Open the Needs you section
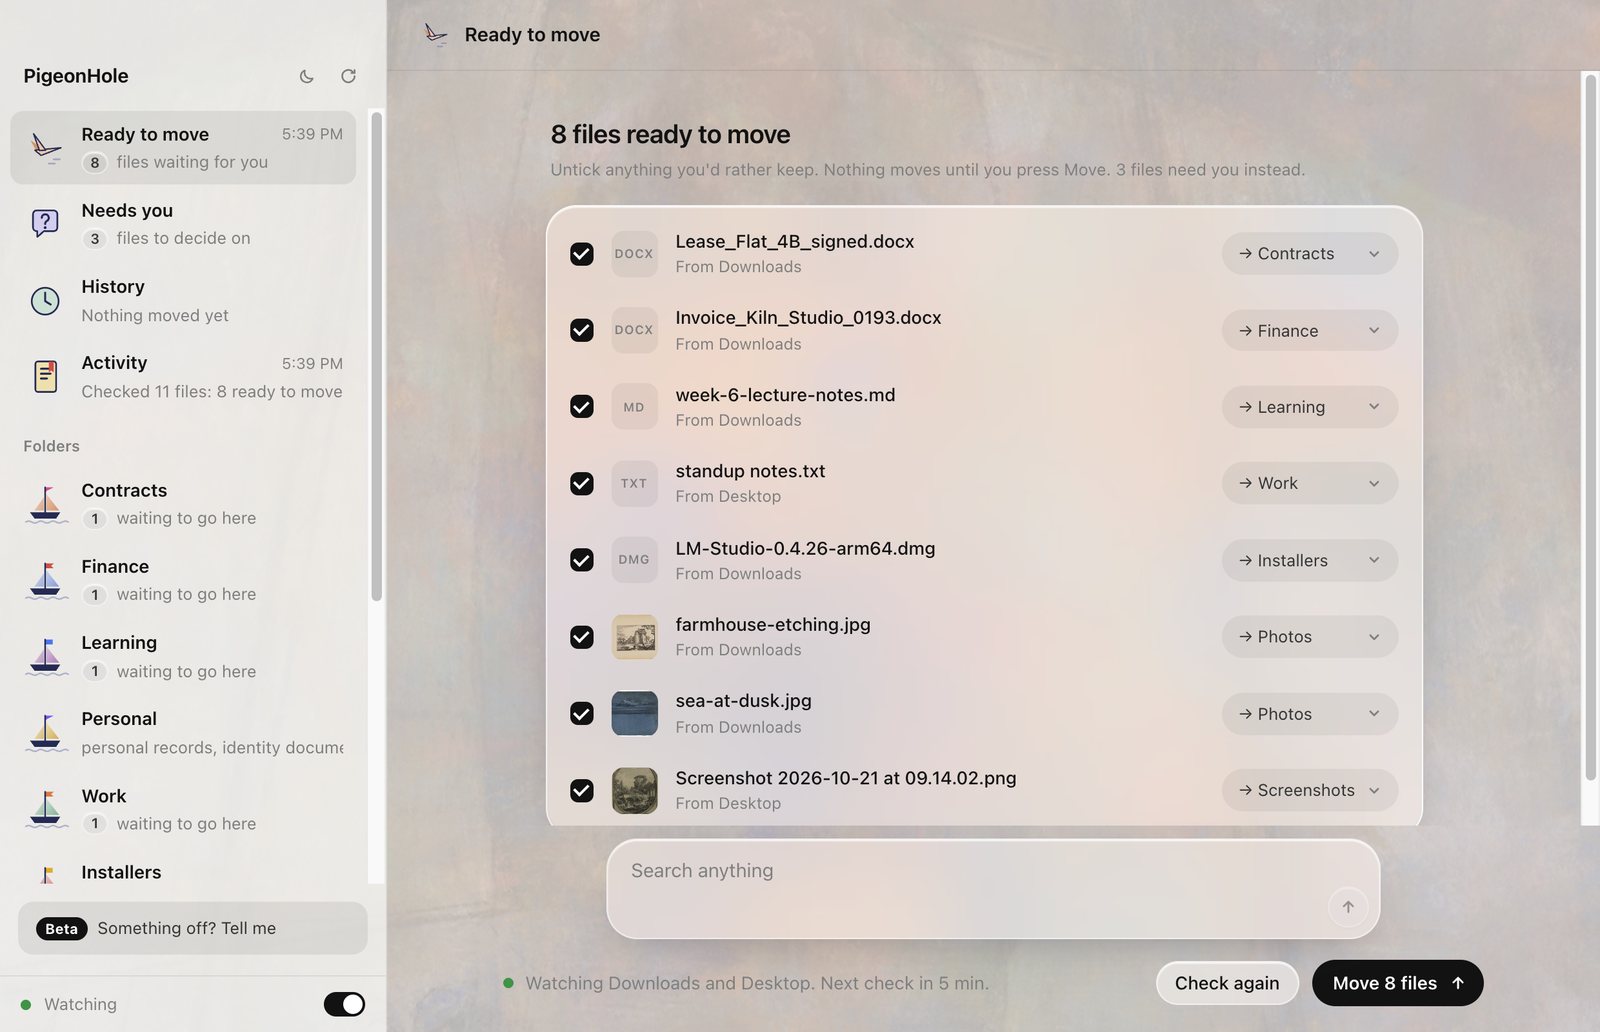 183,224
